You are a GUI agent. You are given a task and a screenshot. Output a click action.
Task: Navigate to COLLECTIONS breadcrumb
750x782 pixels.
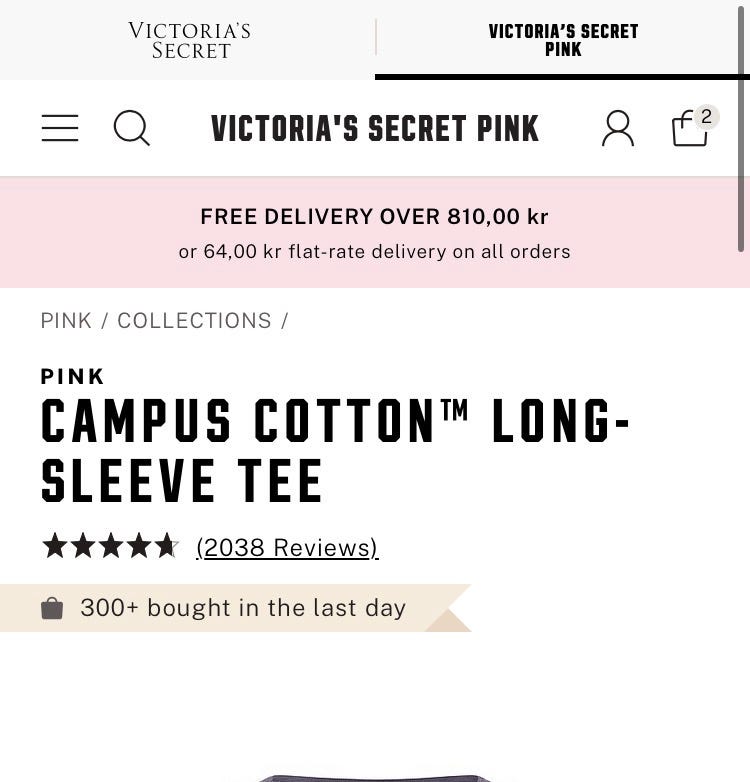click(x=194, y=321)
